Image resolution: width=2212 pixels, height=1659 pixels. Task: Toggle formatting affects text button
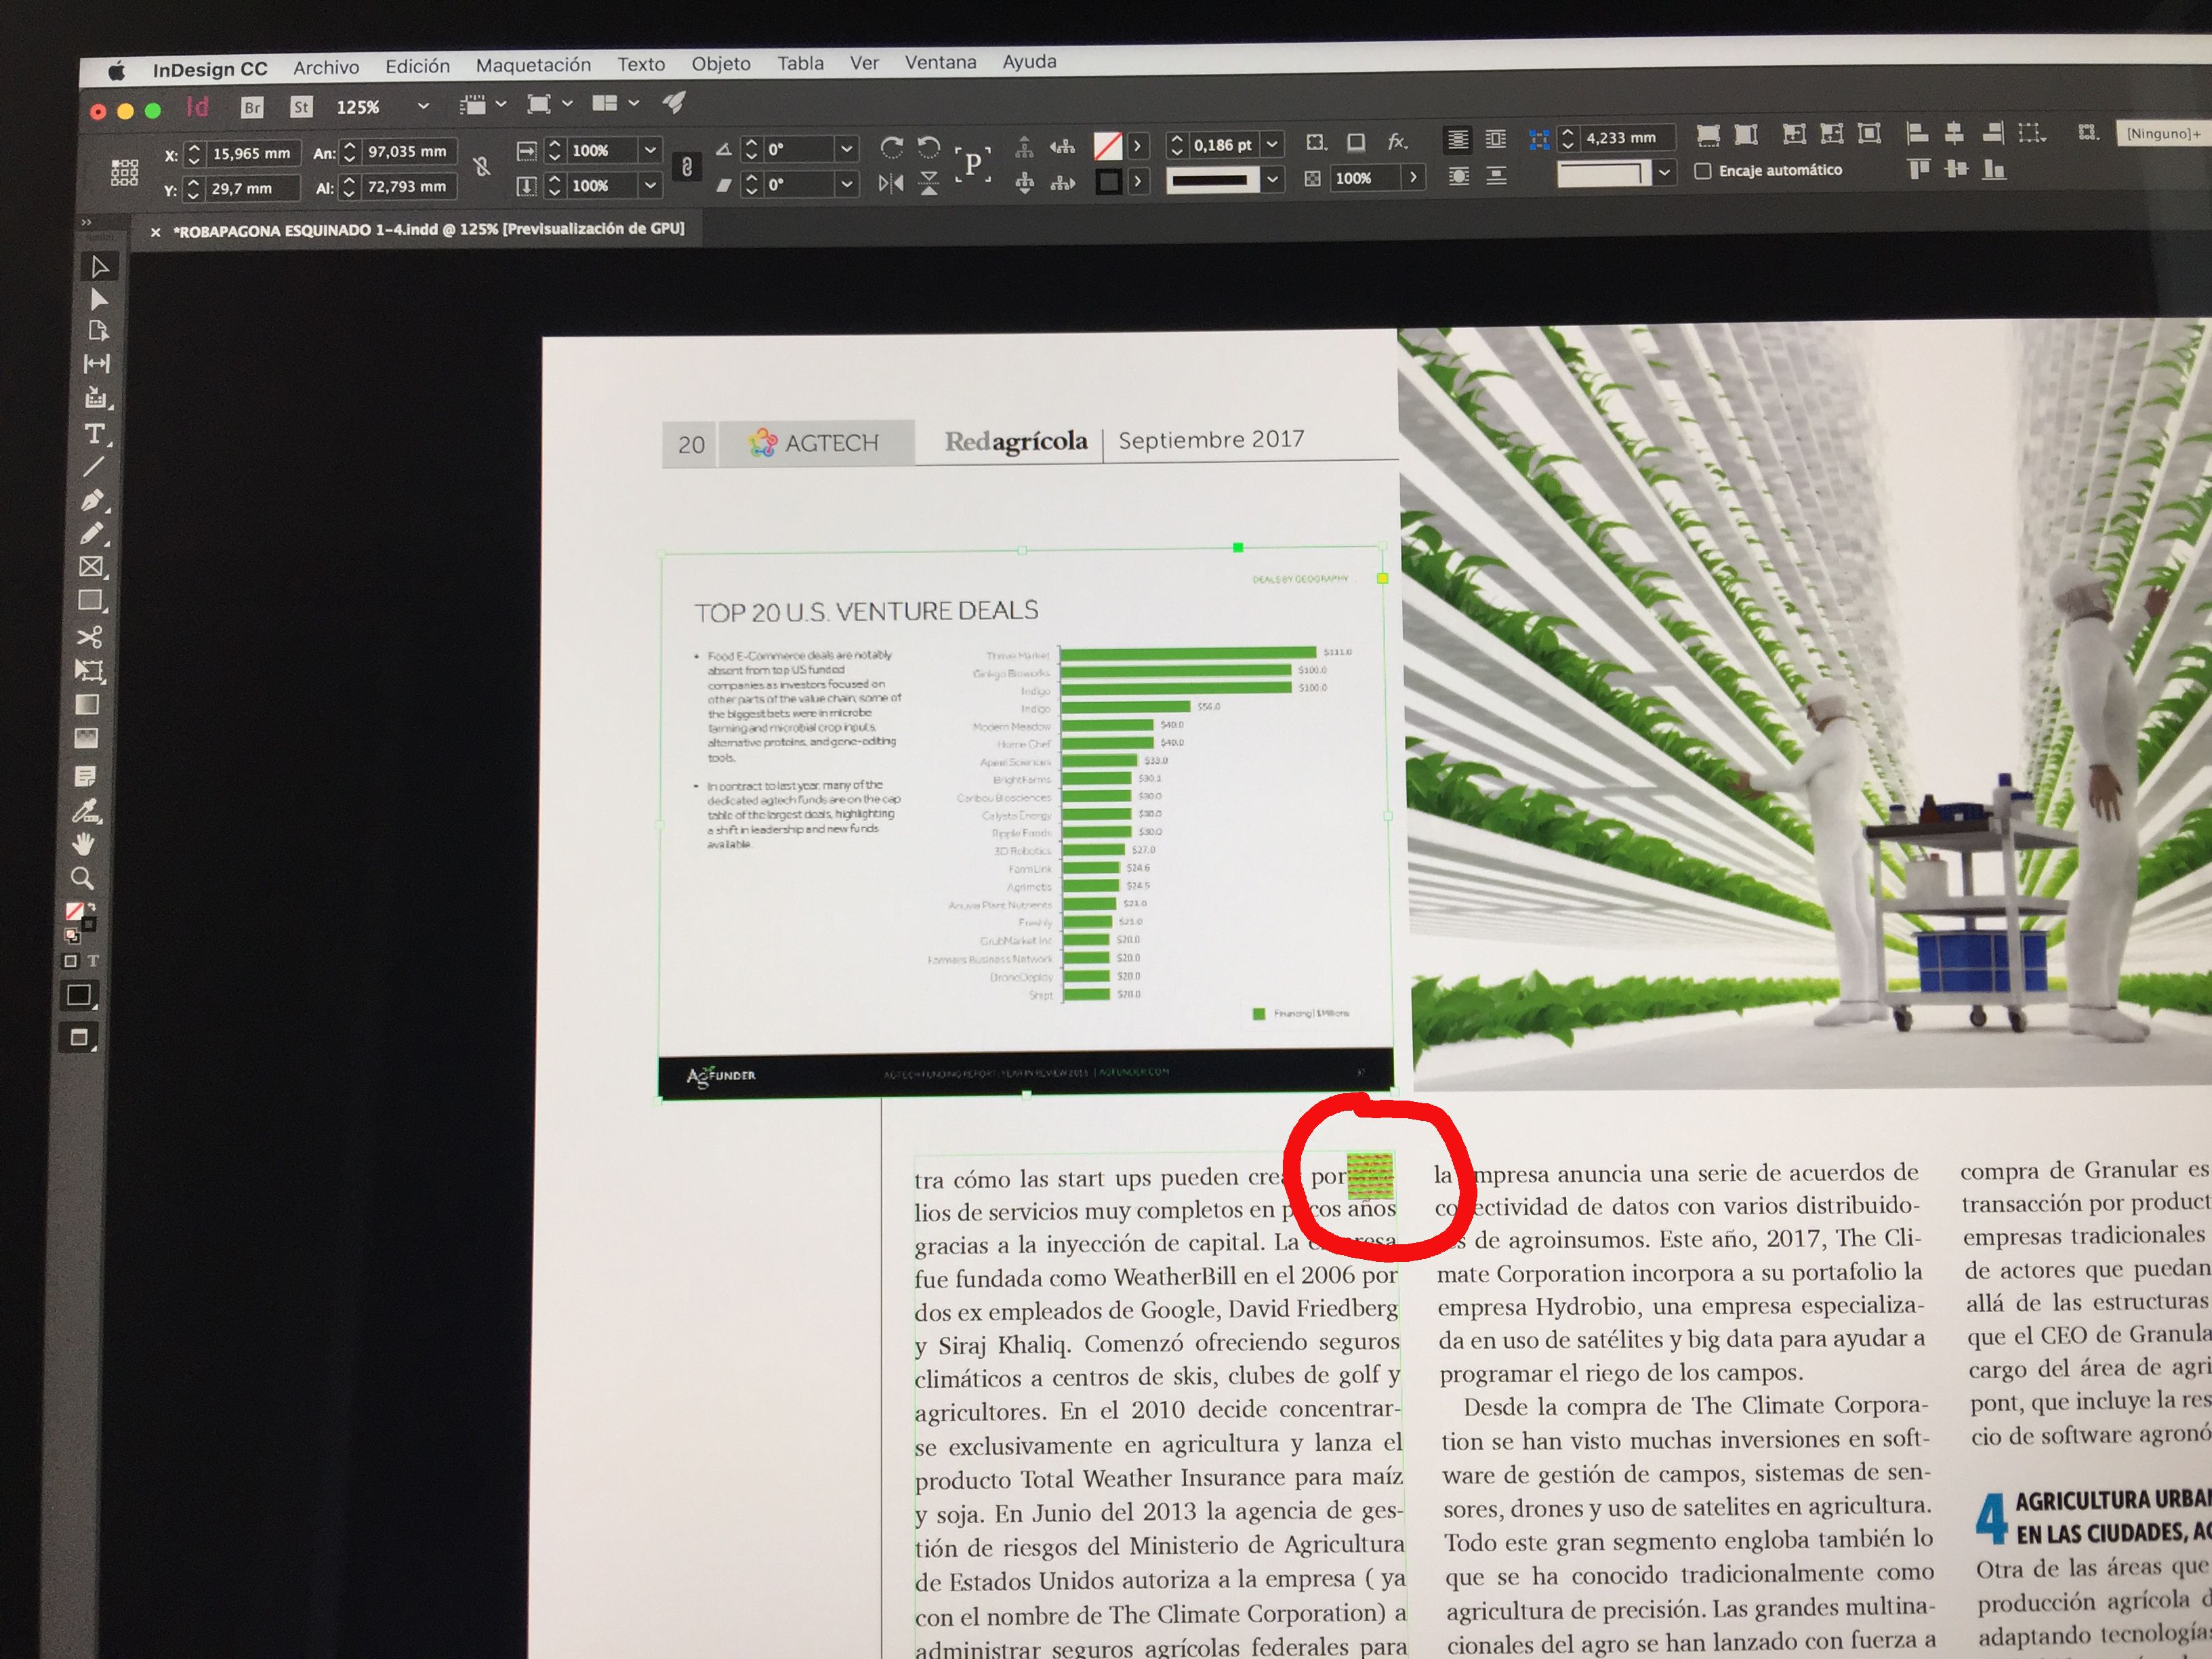pyautogui.click(x=93, y=961)
